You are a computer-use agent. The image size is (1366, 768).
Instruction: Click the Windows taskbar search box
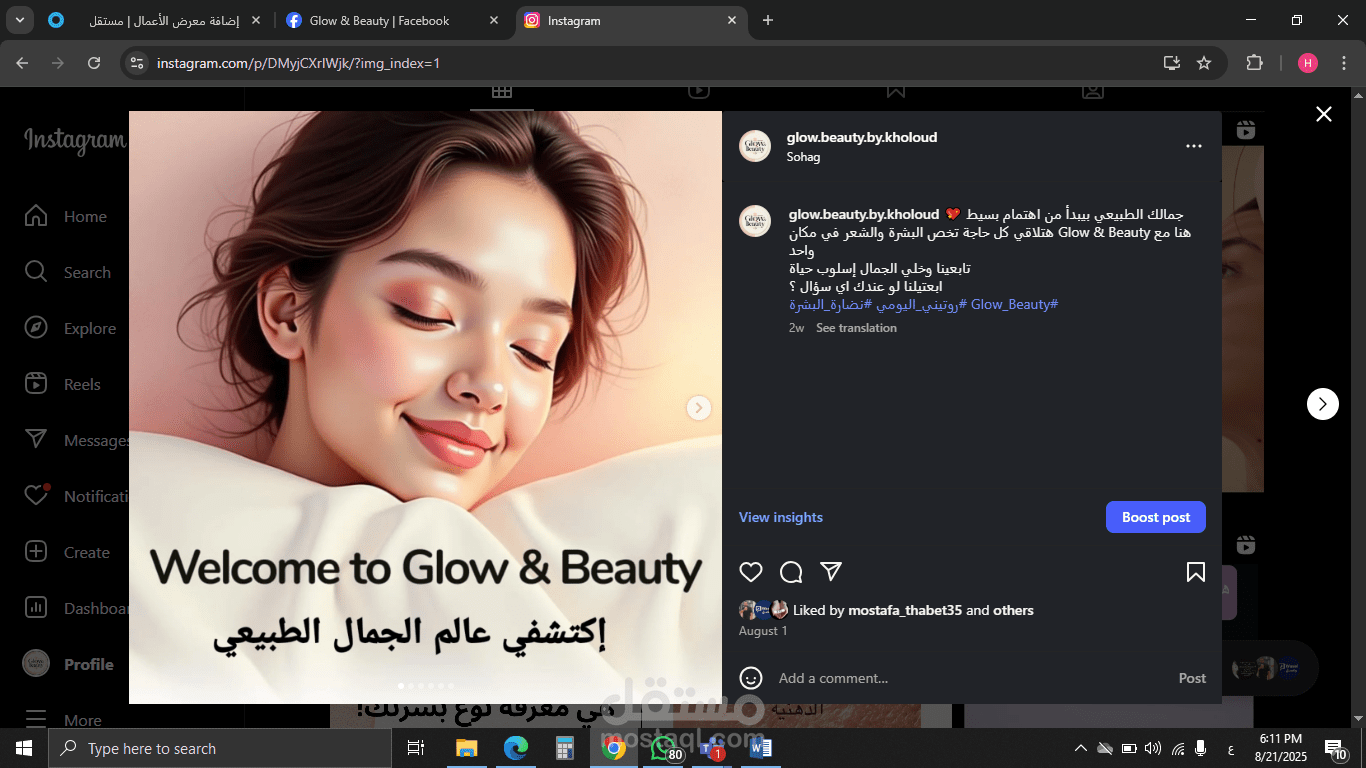220,748
